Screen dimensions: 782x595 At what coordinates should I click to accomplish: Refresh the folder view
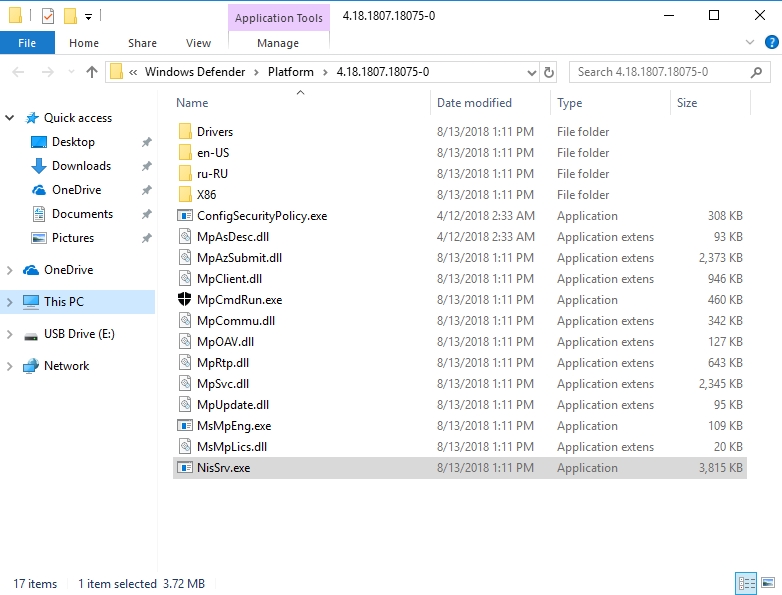pyautogui.click(x=549, y=73)
